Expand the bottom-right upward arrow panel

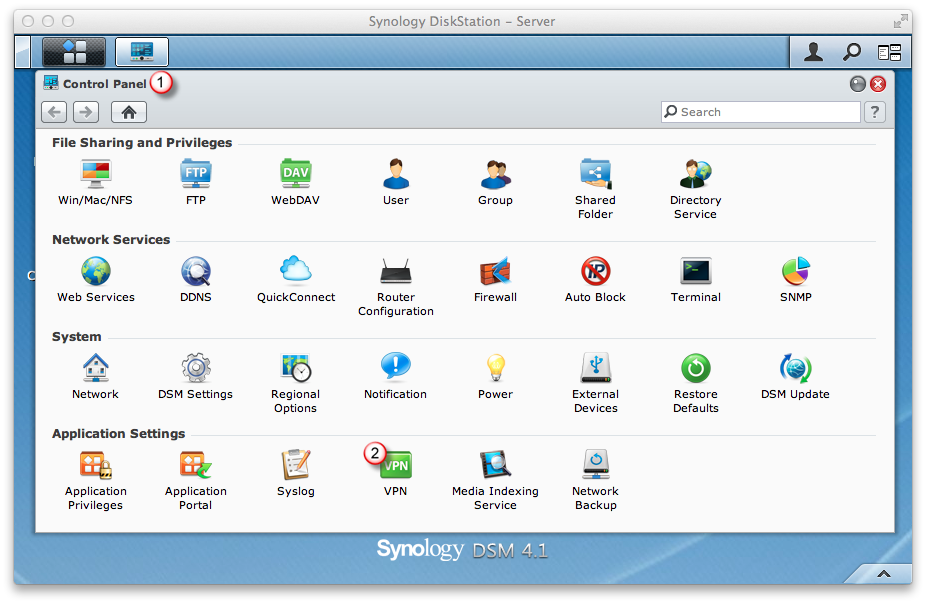(883, 574)
